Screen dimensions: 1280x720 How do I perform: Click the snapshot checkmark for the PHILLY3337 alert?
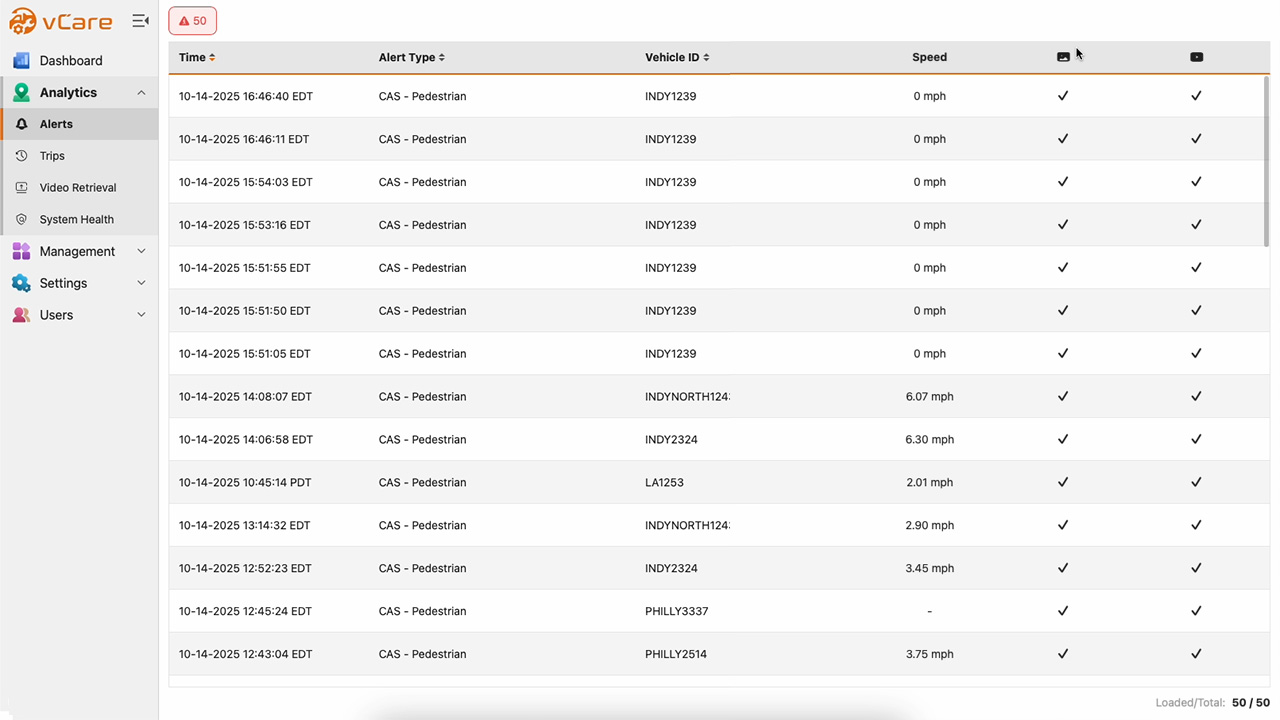point(1063,611)
